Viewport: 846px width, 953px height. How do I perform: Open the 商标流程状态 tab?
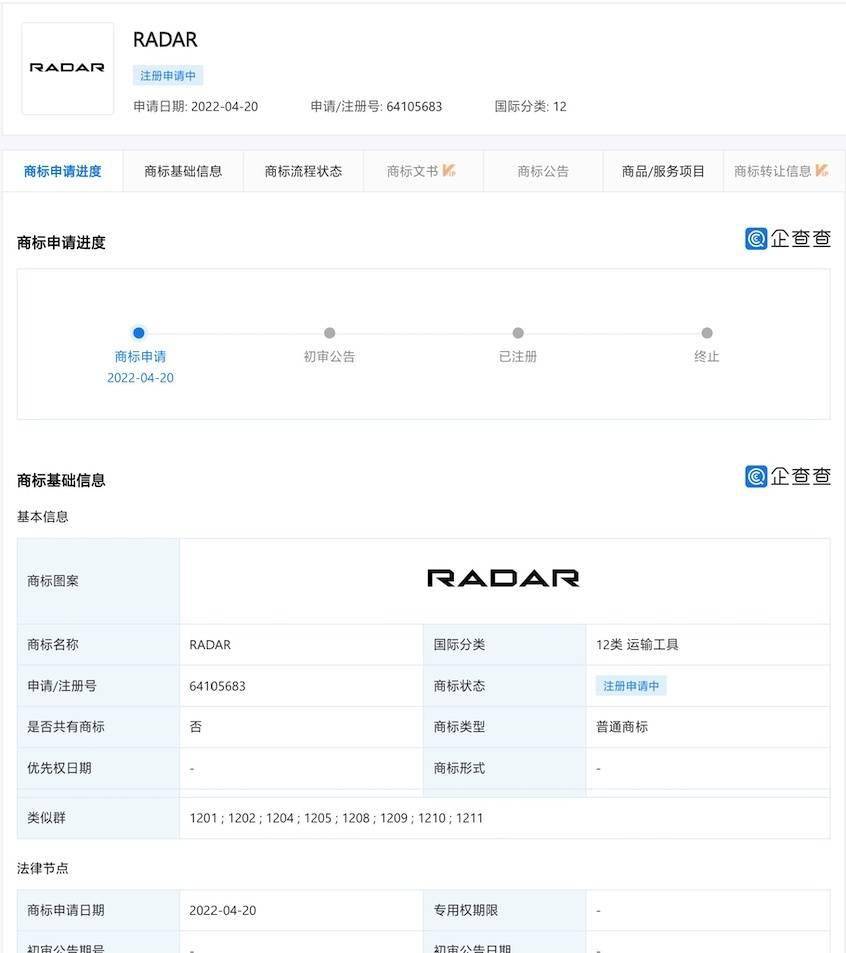pyautogui.click(x=303, y=171)
